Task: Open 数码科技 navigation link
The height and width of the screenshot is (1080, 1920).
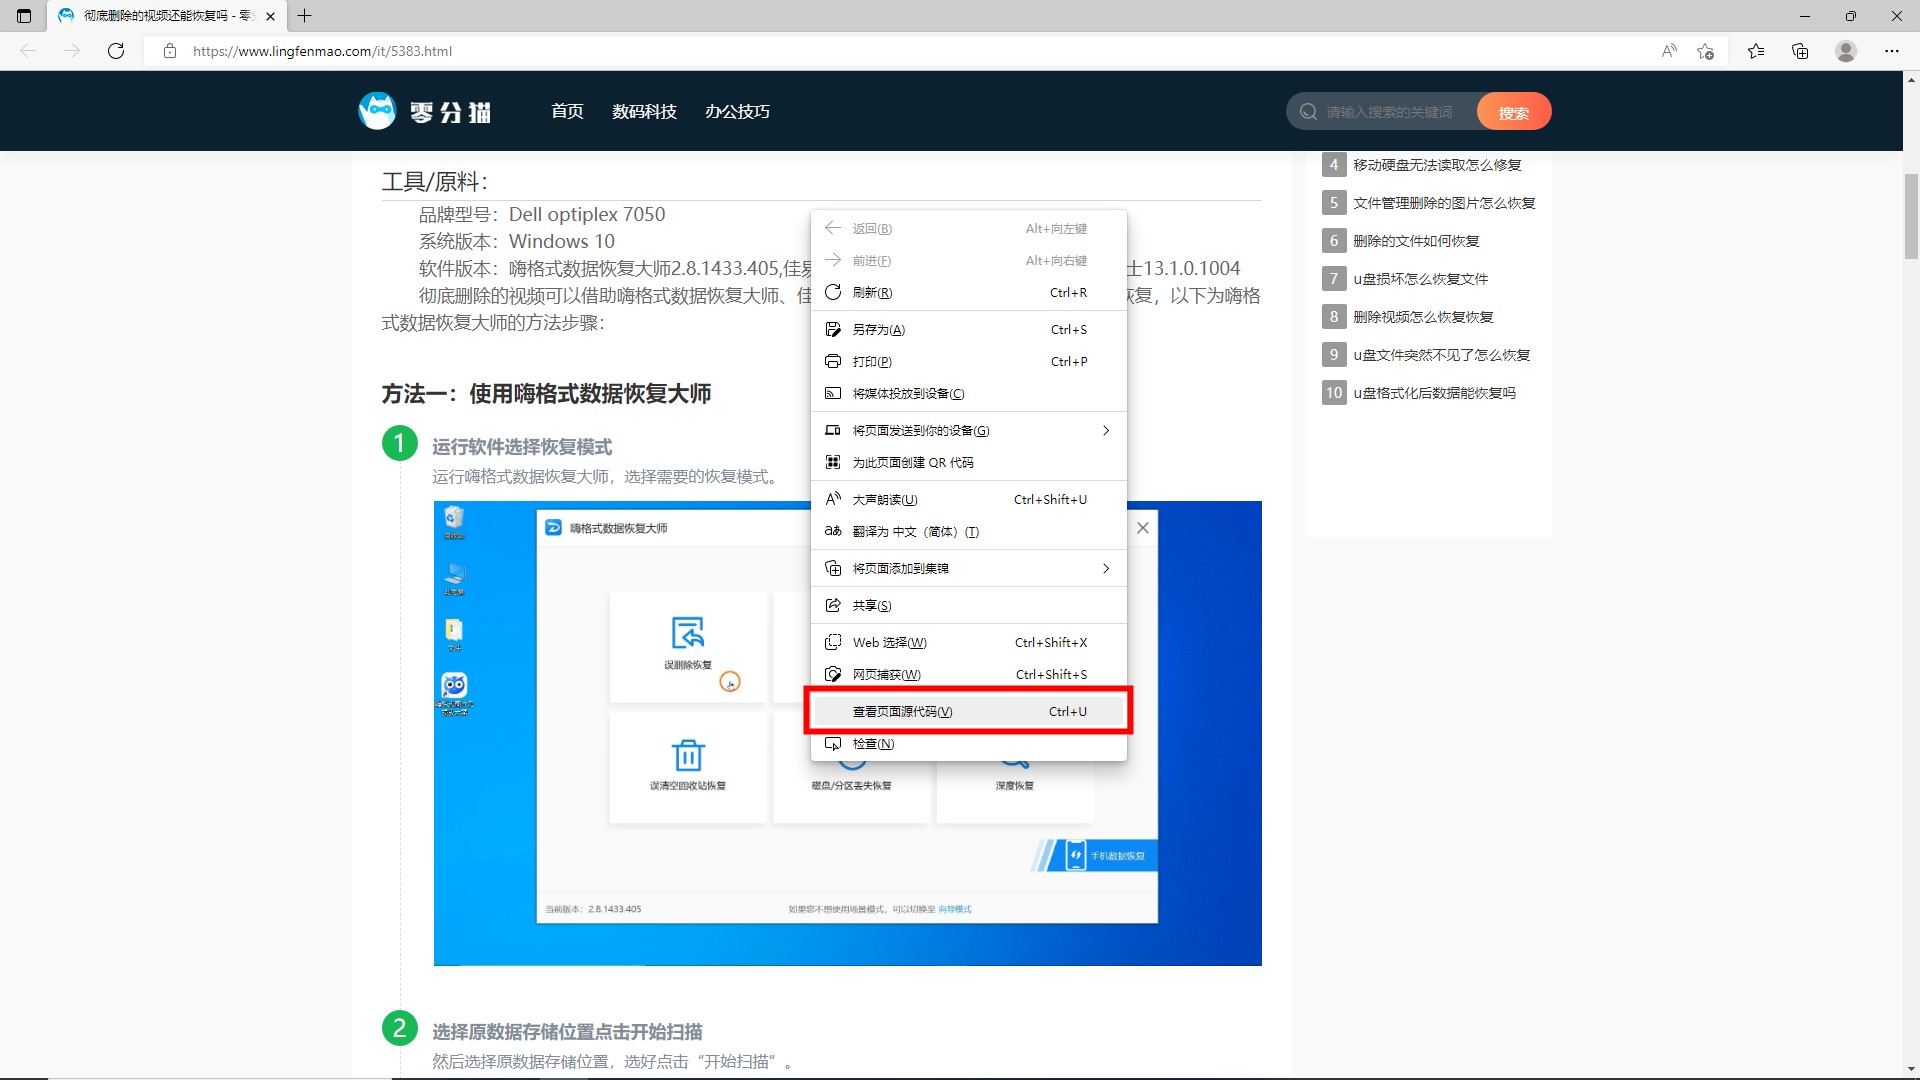Action: (644, 112)
